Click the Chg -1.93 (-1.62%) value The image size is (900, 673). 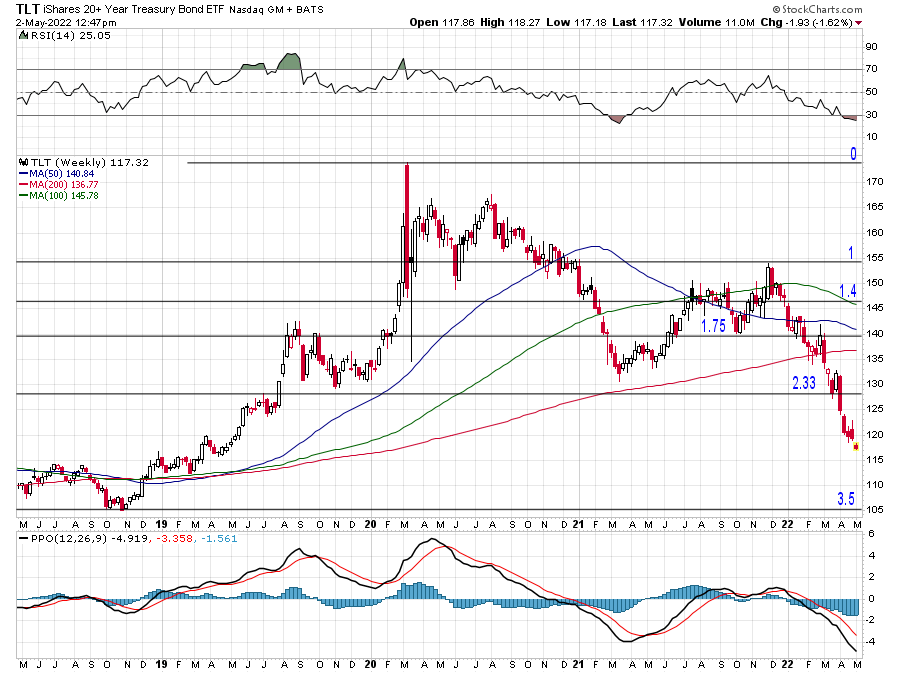click(x=806, y=22)
